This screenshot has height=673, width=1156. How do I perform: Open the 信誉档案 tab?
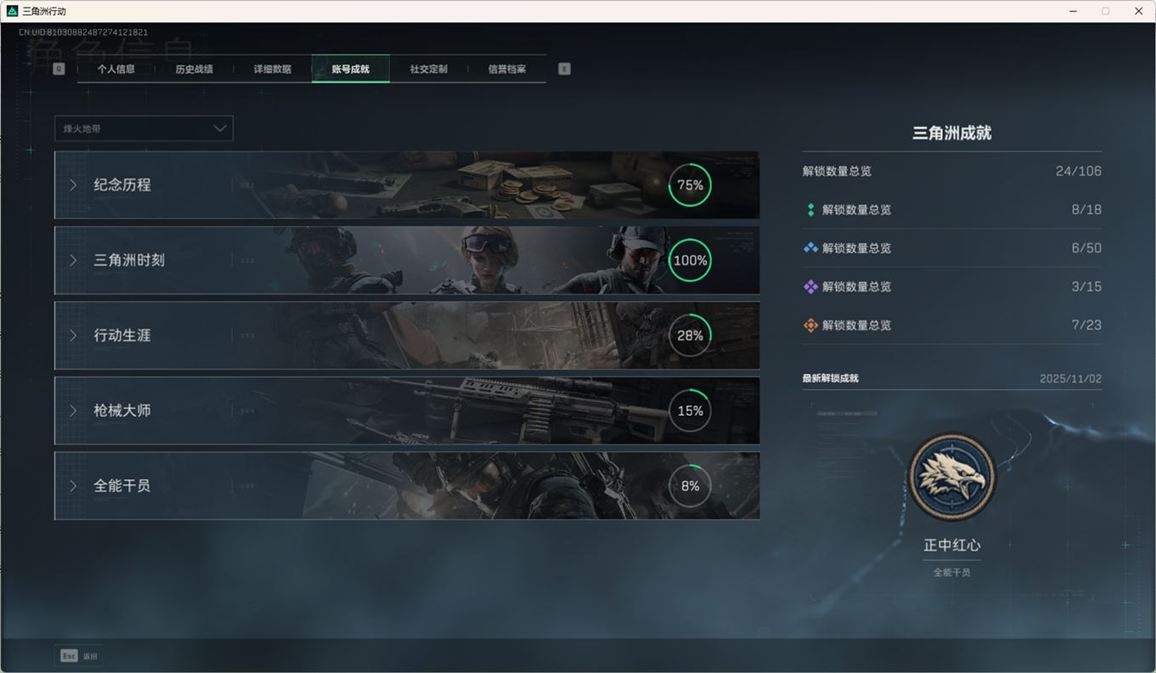click(x=506, y=69)
